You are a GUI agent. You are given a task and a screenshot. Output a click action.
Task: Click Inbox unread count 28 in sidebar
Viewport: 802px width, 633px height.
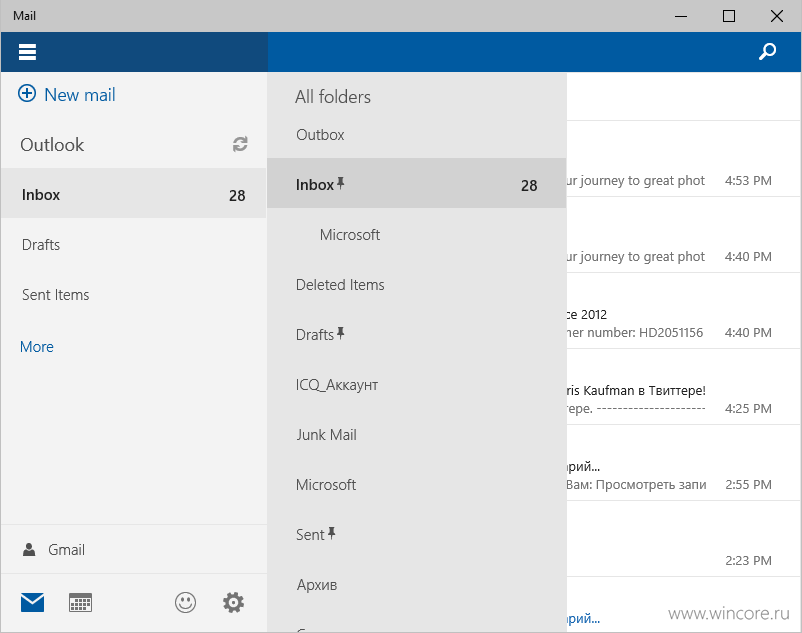pos(237,195)
